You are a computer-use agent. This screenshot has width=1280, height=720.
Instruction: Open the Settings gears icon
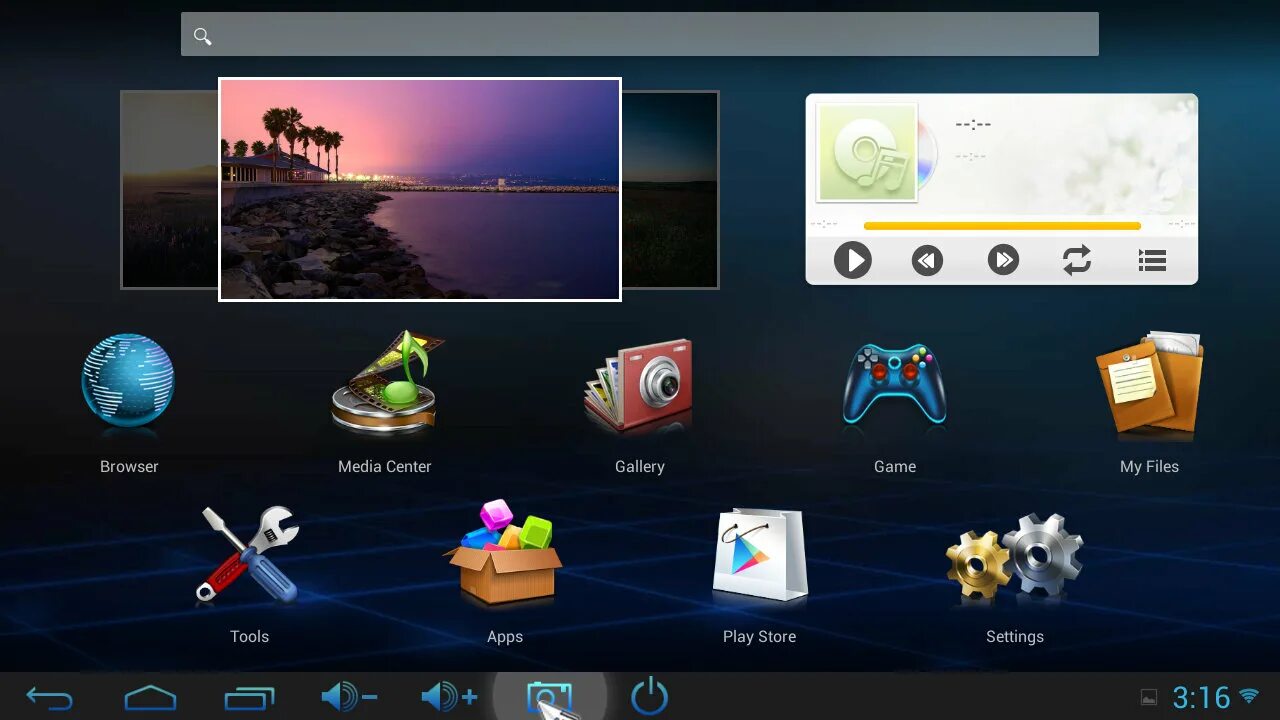click(x=1014, y=556)
